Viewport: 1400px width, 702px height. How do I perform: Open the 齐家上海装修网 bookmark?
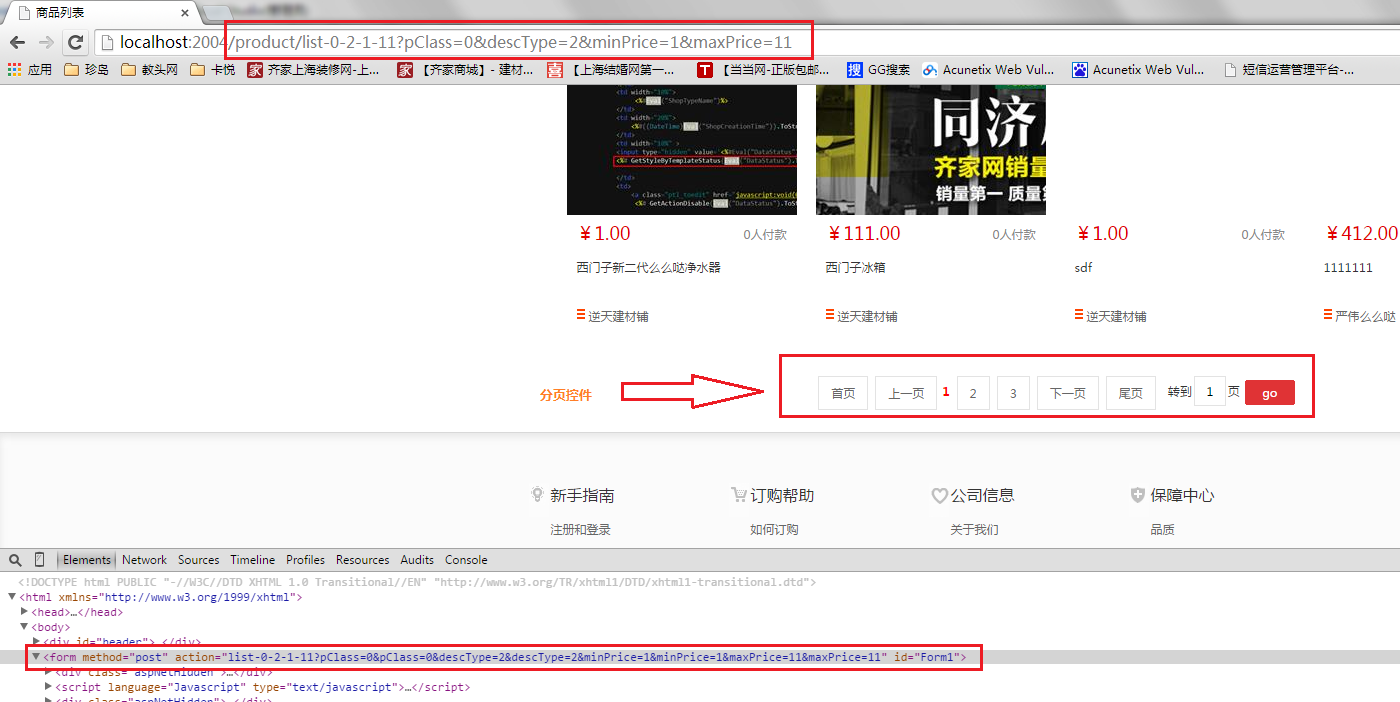click(x=314, y=70)
